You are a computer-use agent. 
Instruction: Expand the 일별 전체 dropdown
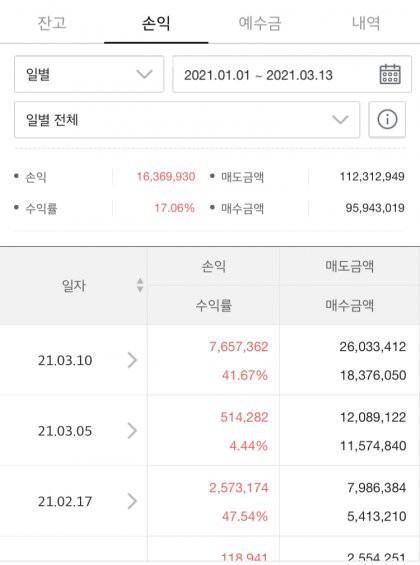(x=187, y=120)
